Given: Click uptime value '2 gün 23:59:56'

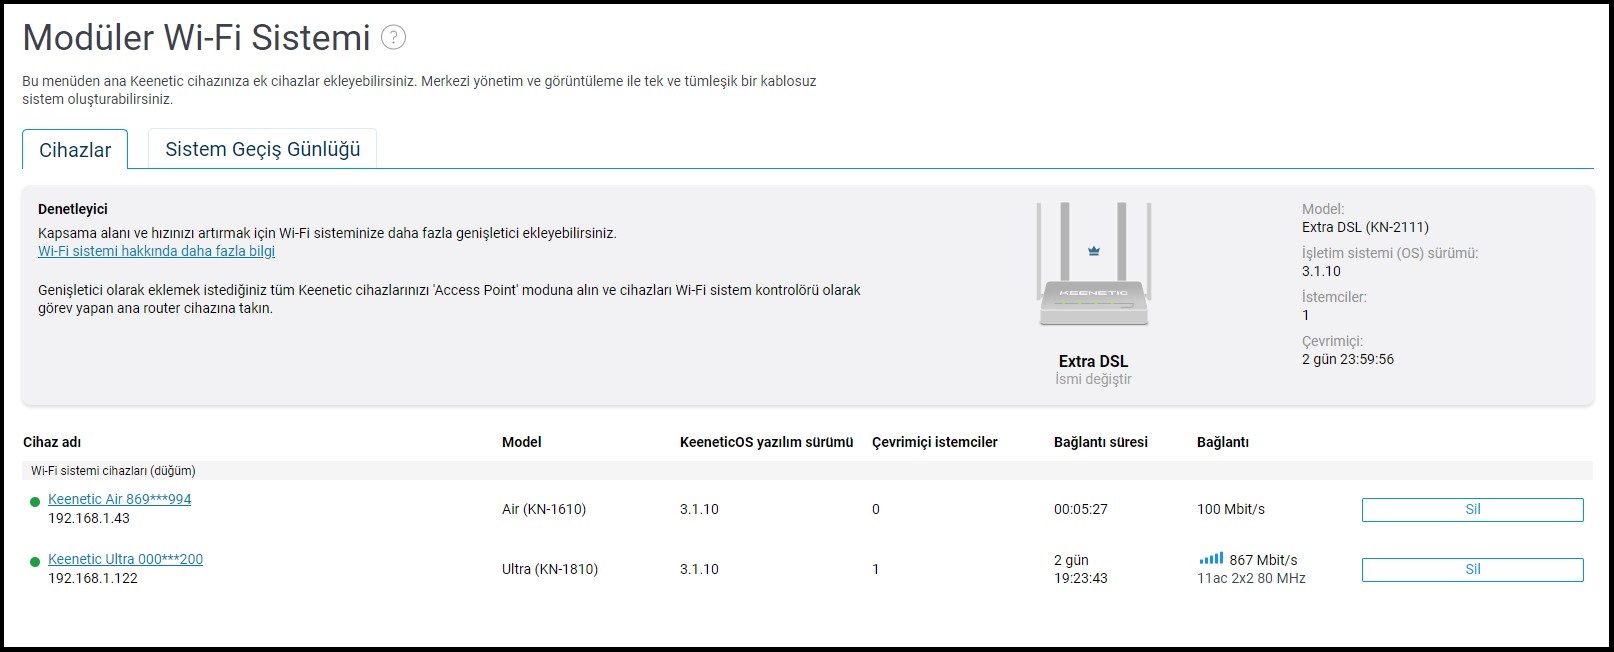Looking at the screenshot, I should tap(1347, 359).
